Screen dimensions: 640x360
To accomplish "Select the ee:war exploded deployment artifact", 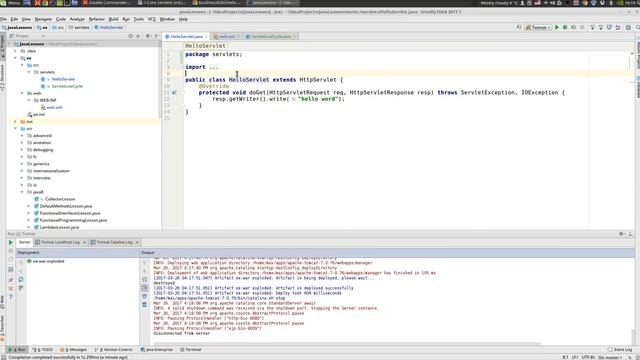I will point(48,261).
